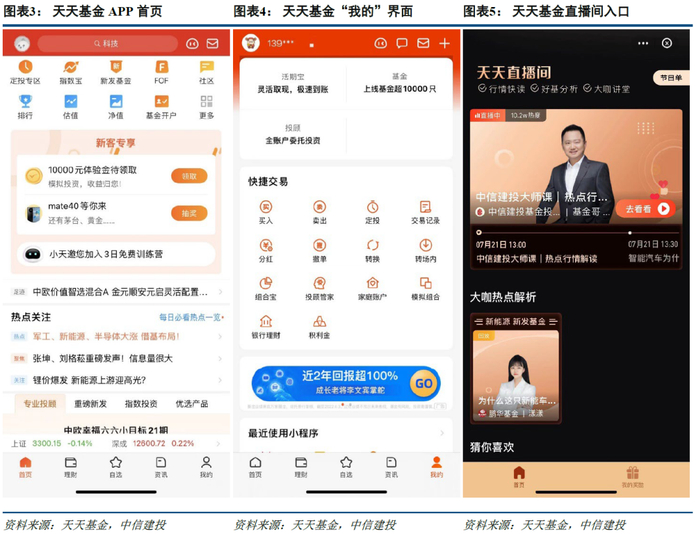
Task: Select 指数投资 tab
Action: coord(141,404)
